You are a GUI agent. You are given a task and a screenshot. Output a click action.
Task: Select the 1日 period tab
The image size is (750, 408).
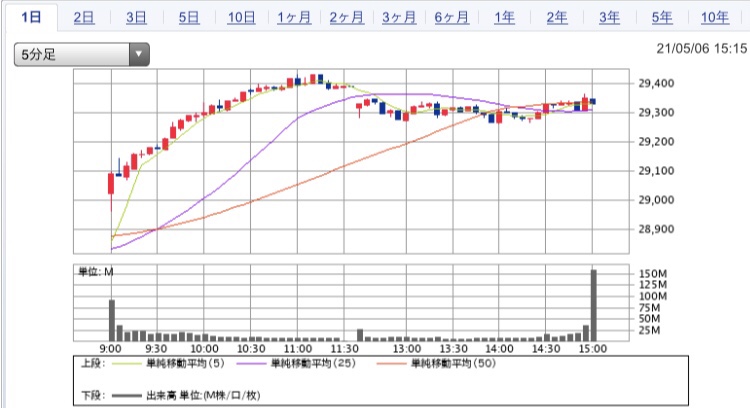point(31,18)
